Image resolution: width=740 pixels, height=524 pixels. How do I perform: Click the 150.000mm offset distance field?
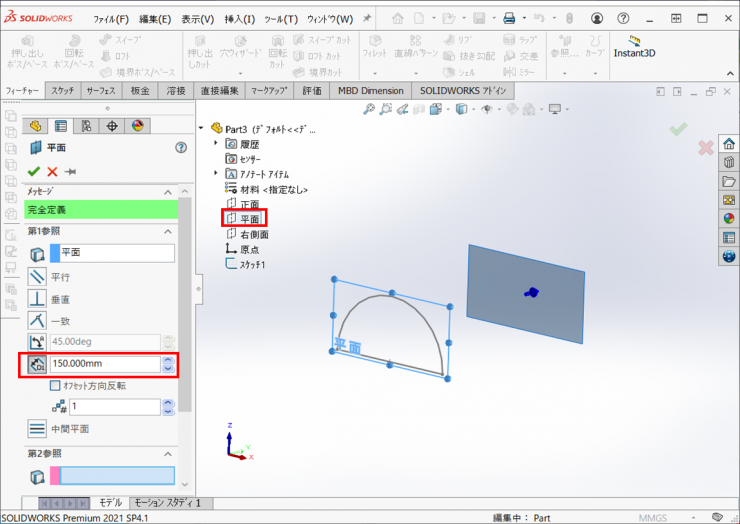click(x=104, y=365)
